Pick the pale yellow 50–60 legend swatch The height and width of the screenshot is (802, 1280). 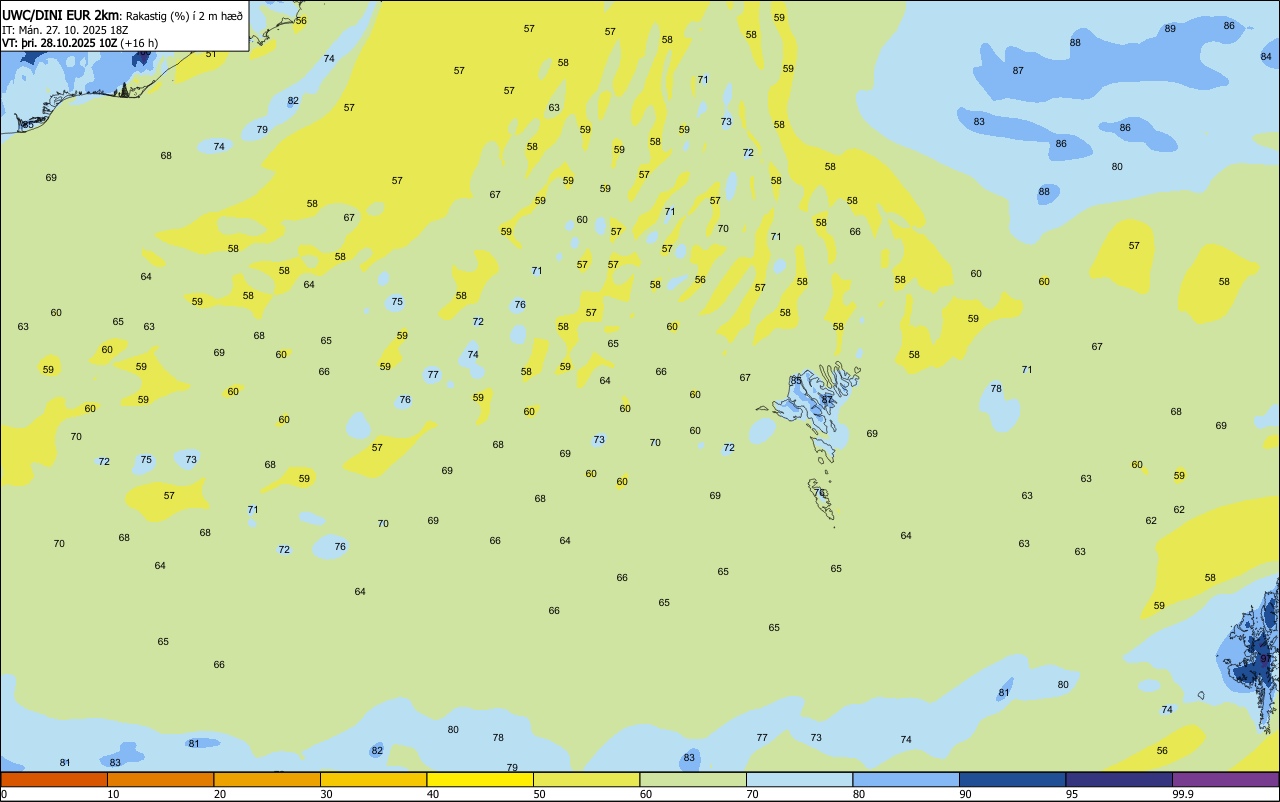586,779
